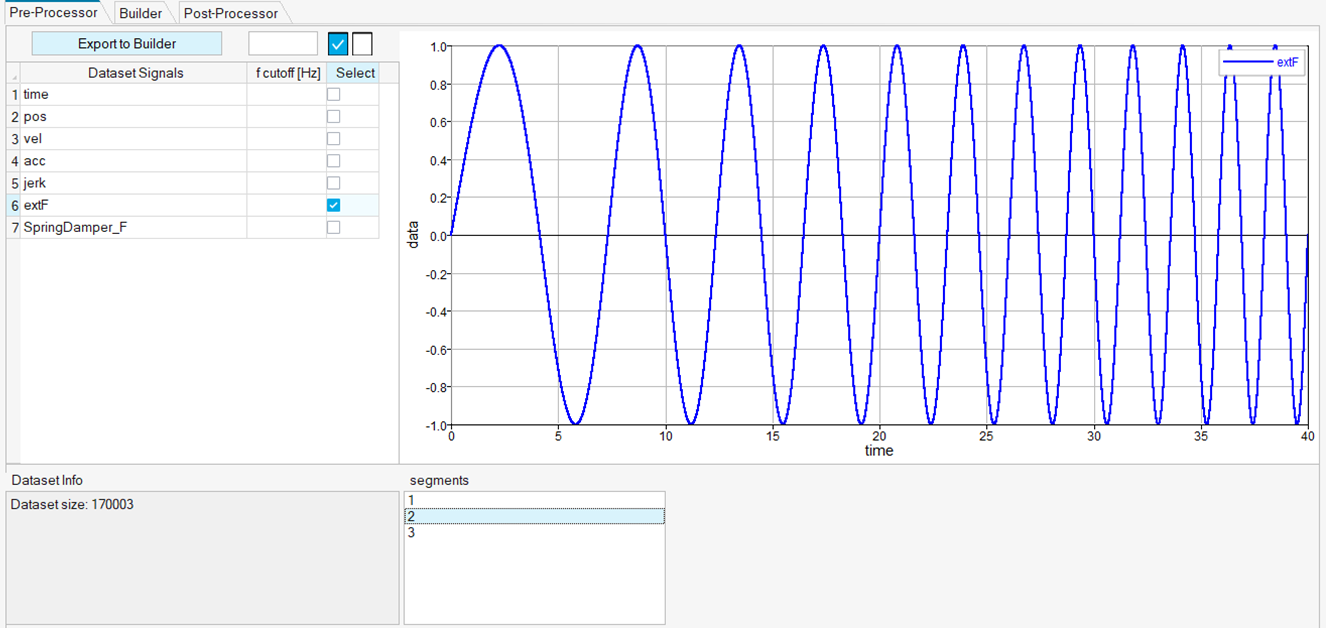Click the Dataset Signals column header
The width and height of the screenshot is (1326, 628).
[135, 73]
